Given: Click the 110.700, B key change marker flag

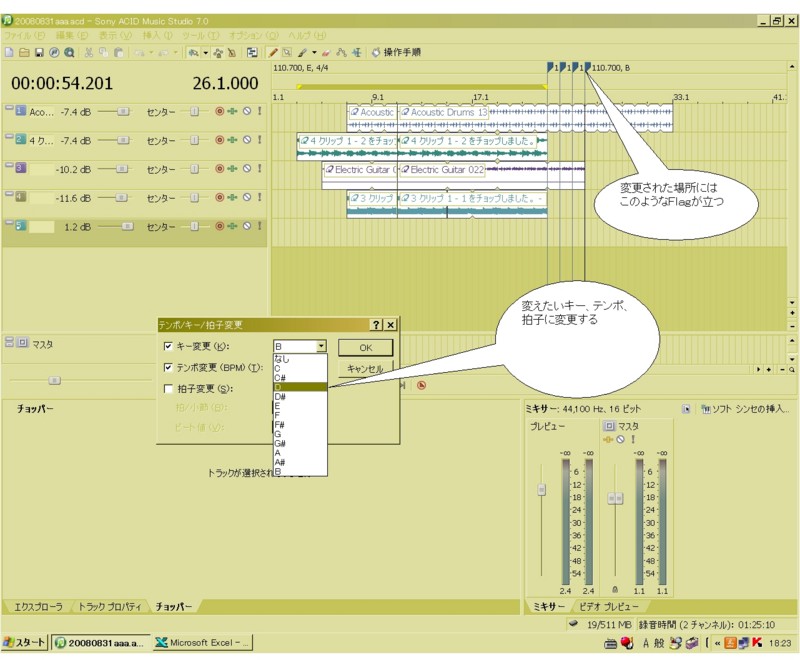Looking at the screenshot, I should (x=588, y=67).
